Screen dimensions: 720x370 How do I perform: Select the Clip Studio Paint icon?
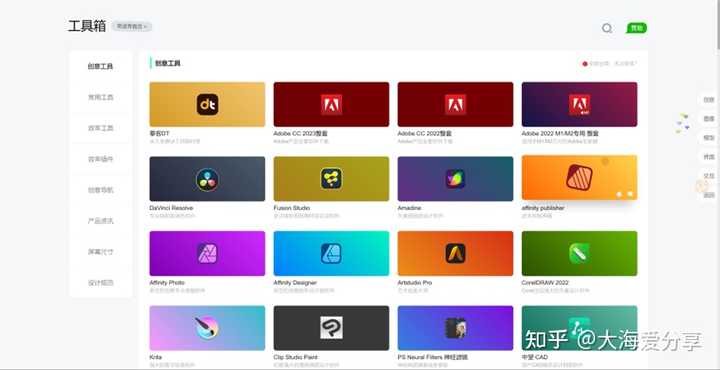tap(331, 328)
